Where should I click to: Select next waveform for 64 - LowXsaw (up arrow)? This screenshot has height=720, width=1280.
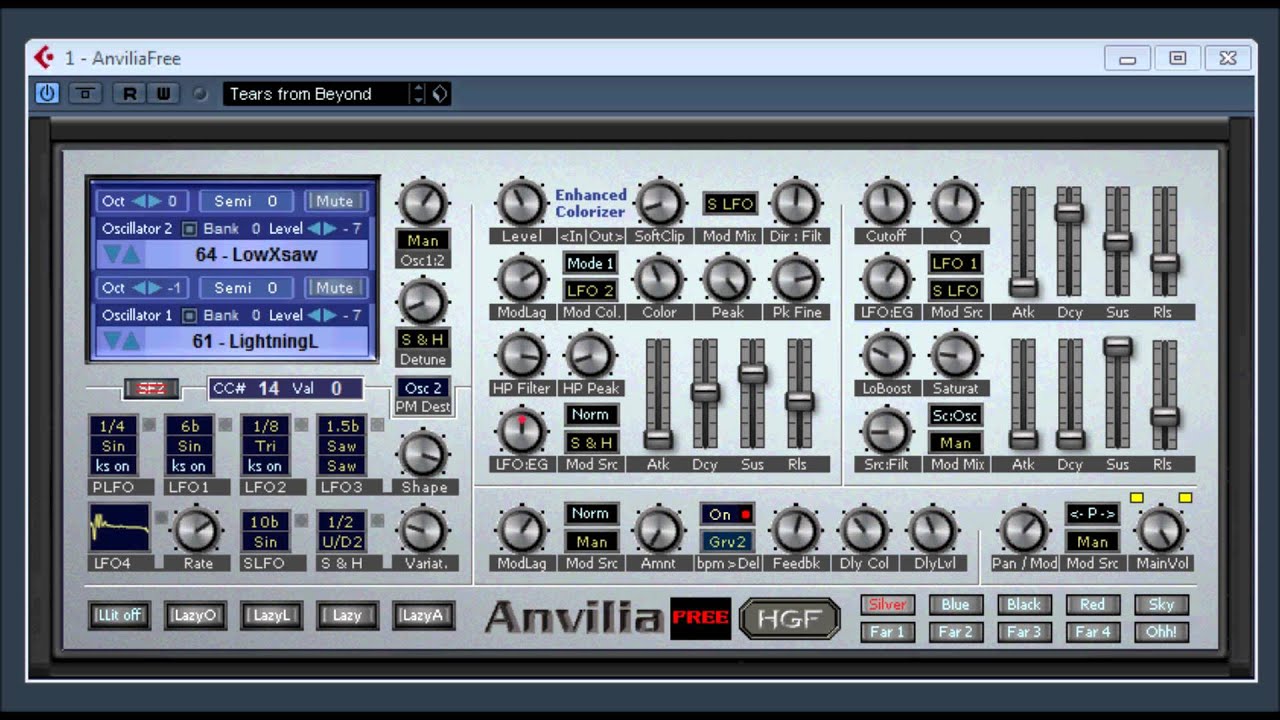pyautogui.click(x=131, y=255)
